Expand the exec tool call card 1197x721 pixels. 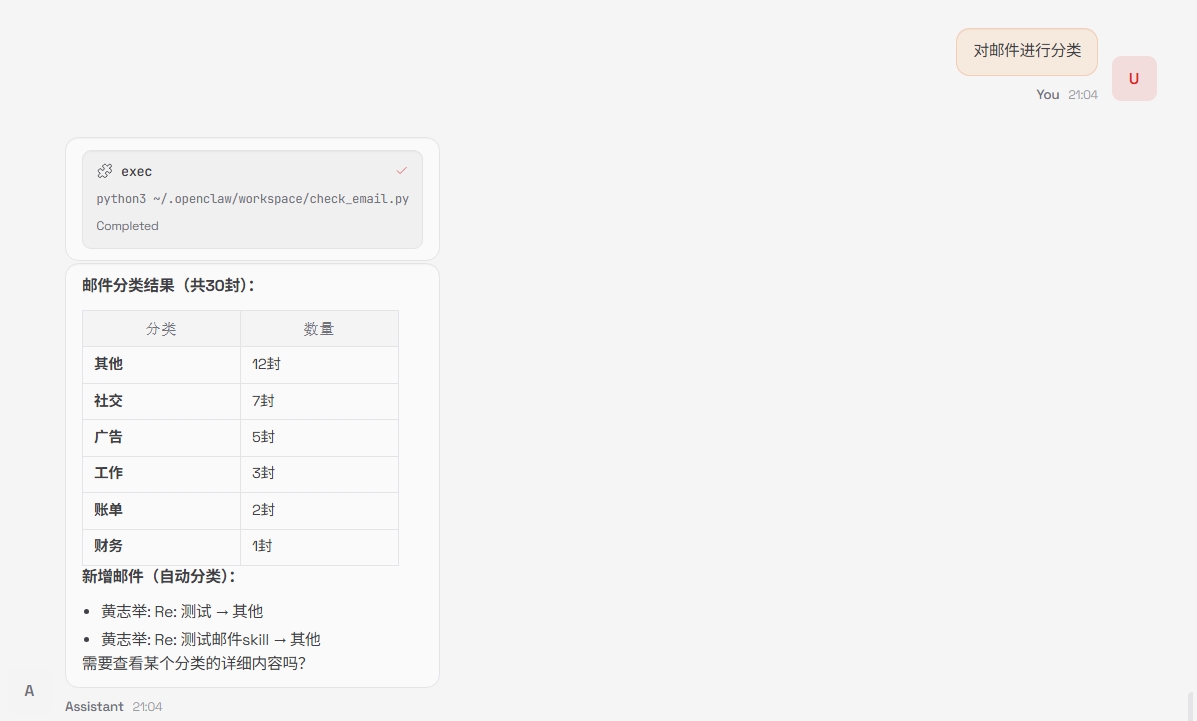pos(252,172)
